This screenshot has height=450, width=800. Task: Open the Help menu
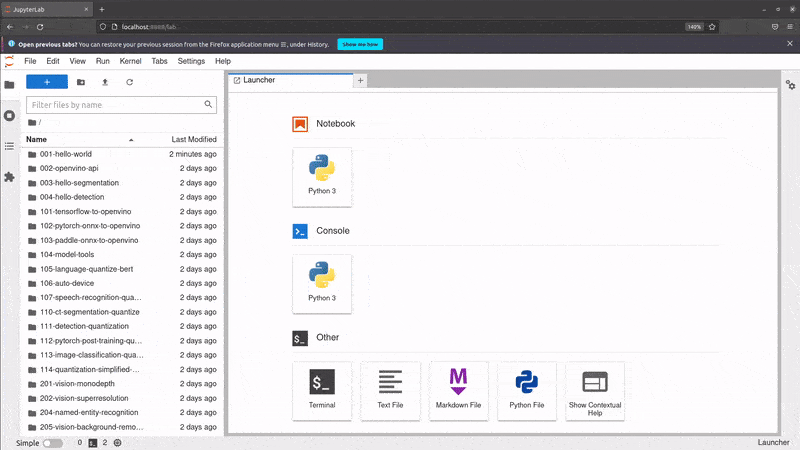coord(222,61)
